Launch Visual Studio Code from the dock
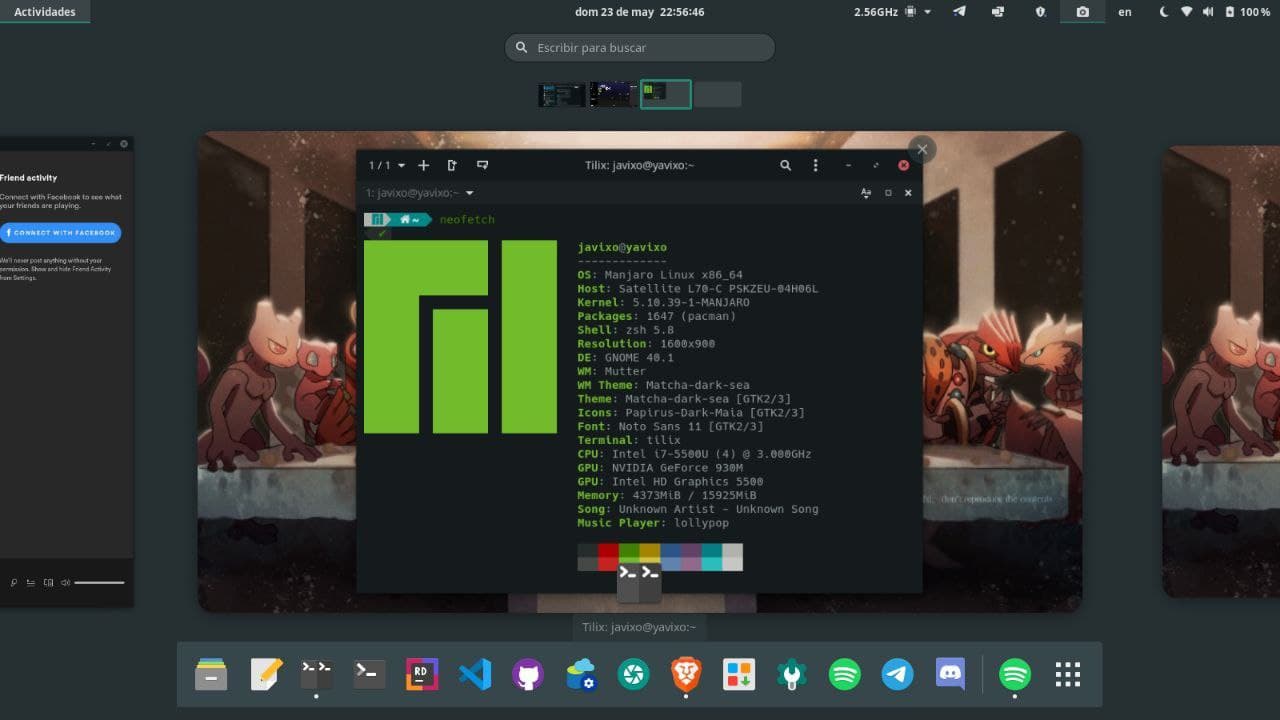1280x720 pixels. (475, 675)
